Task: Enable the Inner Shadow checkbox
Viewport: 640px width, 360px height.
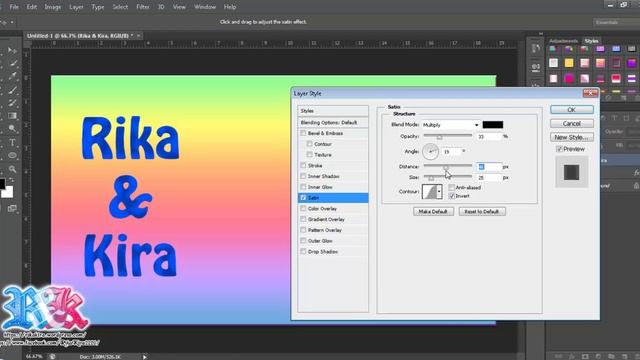Action: pos(303,176)
